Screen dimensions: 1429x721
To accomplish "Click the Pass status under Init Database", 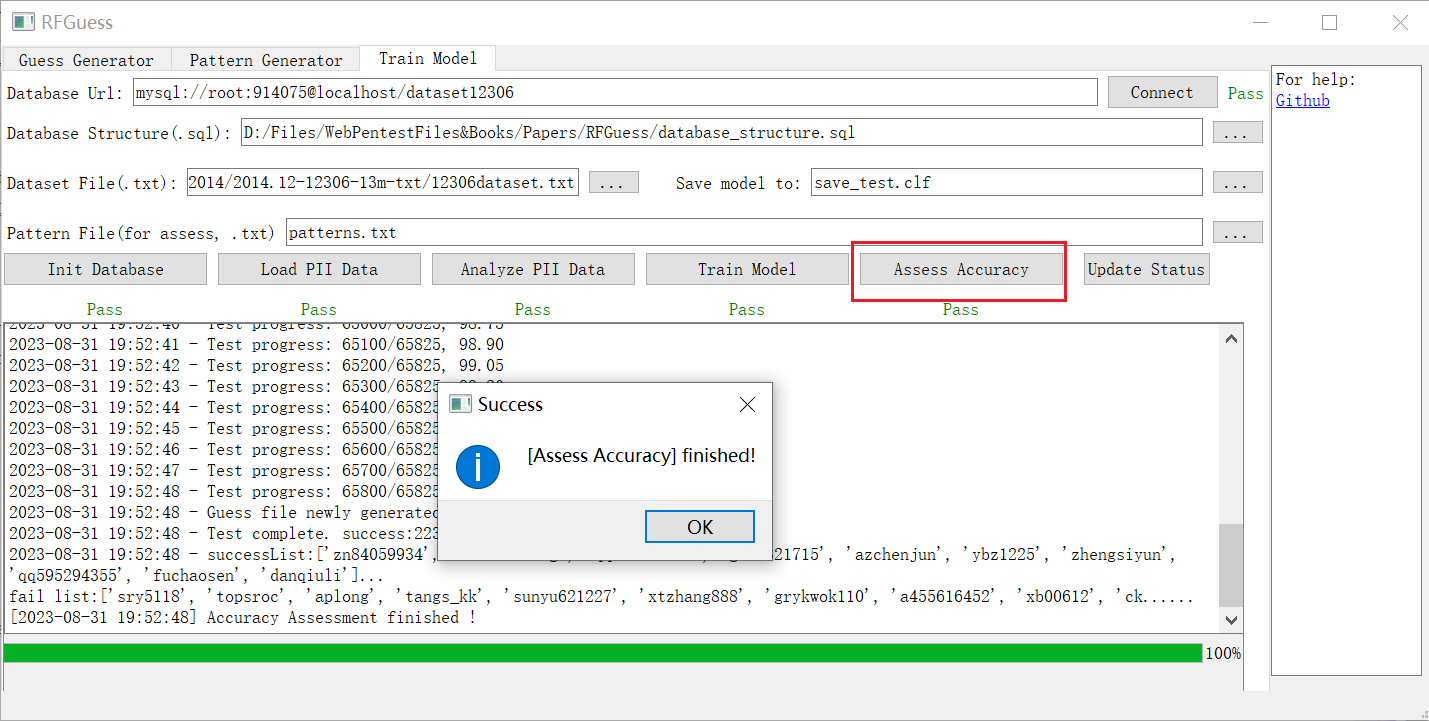I will click(105, 310).
